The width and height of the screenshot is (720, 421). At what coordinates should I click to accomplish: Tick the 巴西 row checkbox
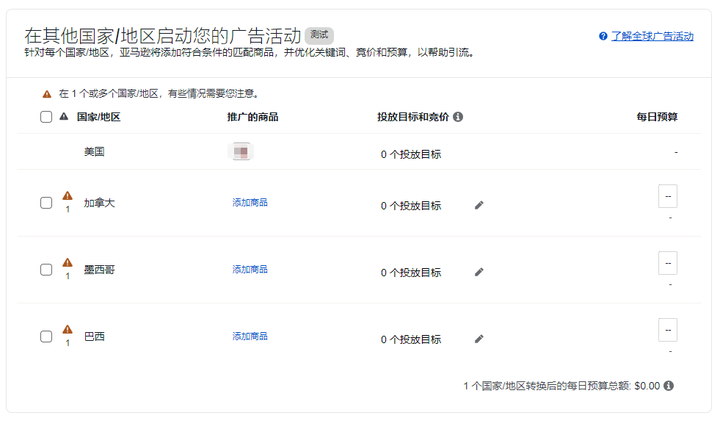click(x=46, y=337)
